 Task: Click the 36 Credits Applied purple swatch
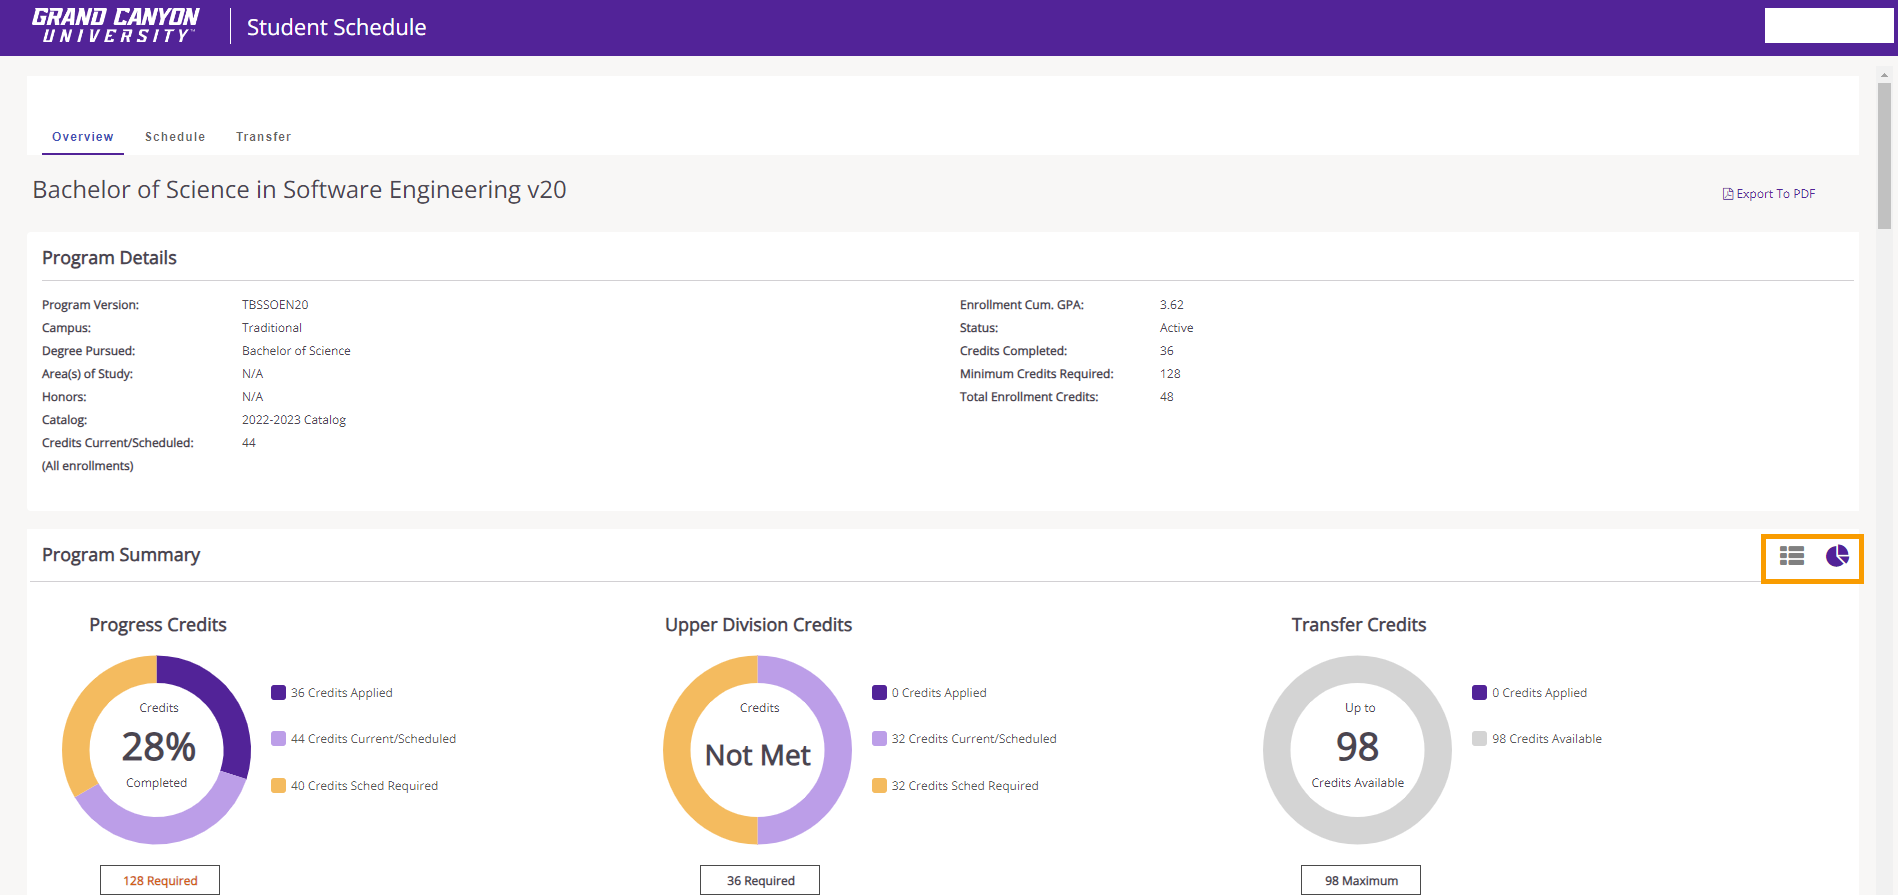[x=278, y=692]
